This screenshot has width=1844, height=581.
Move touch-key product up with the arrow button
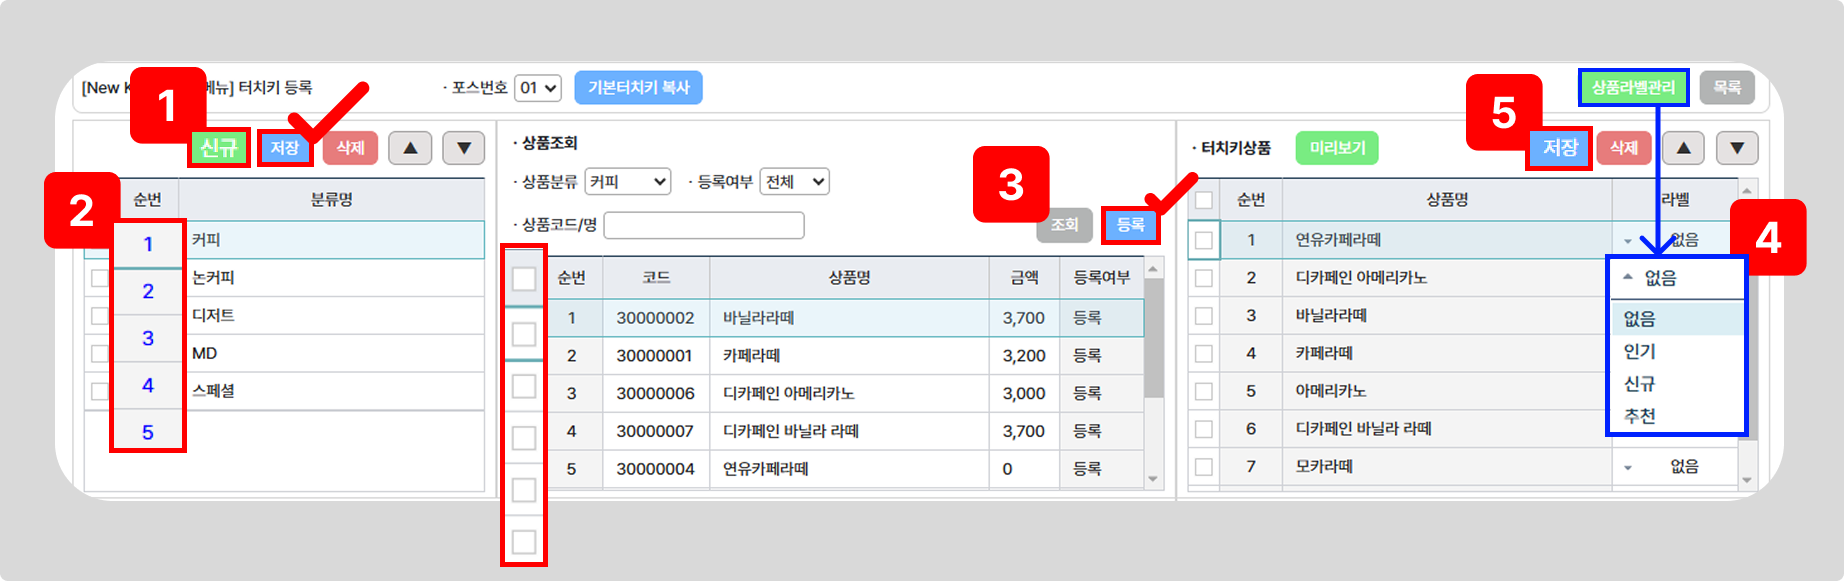[1683, 148]
